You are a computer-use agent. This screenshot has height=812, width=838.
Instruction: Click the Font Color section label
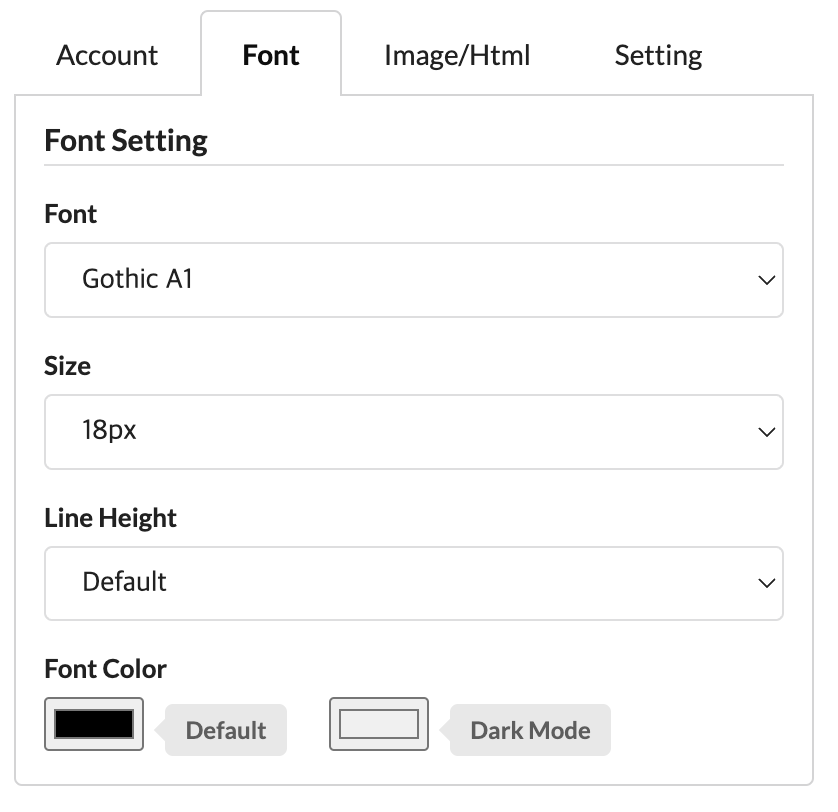pyautogui.click(x=105, y=668)
